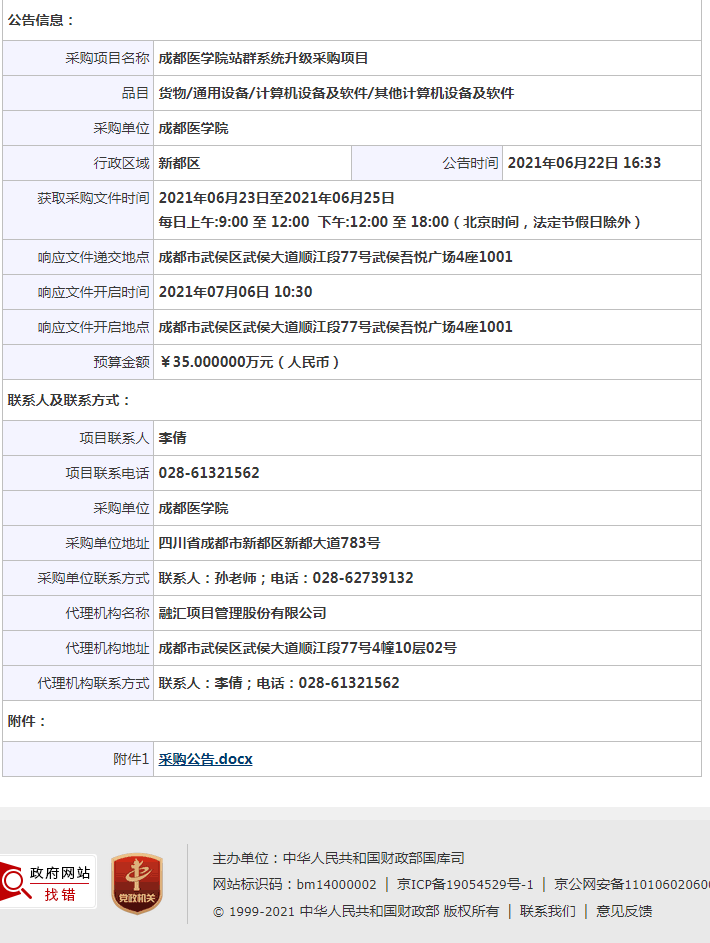Click the purchaser contact 孙老师 phone entry

click(285, 578)
